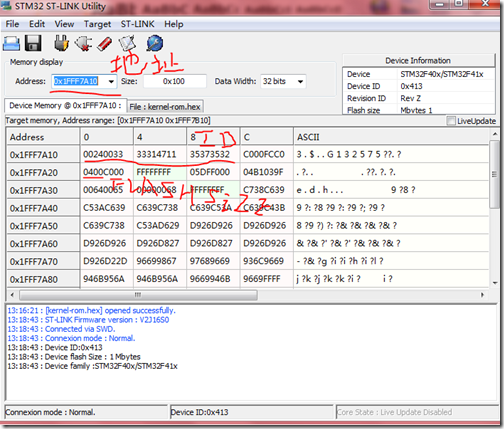504x429 pixels.
Task: Click log line Connected via SWD
Action: click(x=61, y=329)
